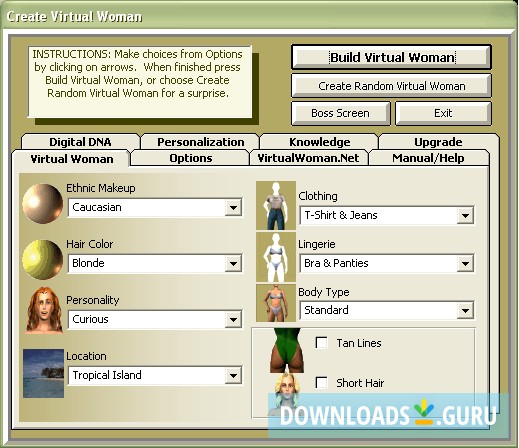519x448 pixels.
Task: Click the green swimsuit Tan Lines image
Action: [x=287, y=350]
